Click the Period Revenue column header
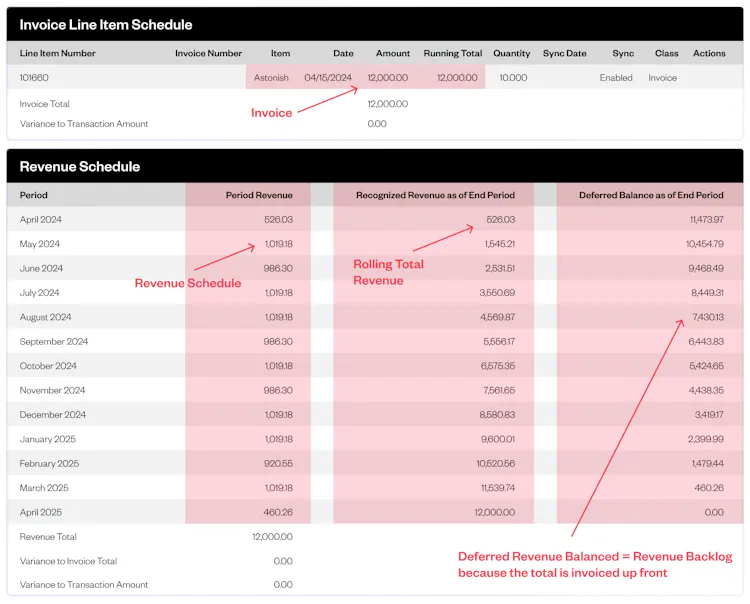Screen dimensions: 750x604 [259, 195]
